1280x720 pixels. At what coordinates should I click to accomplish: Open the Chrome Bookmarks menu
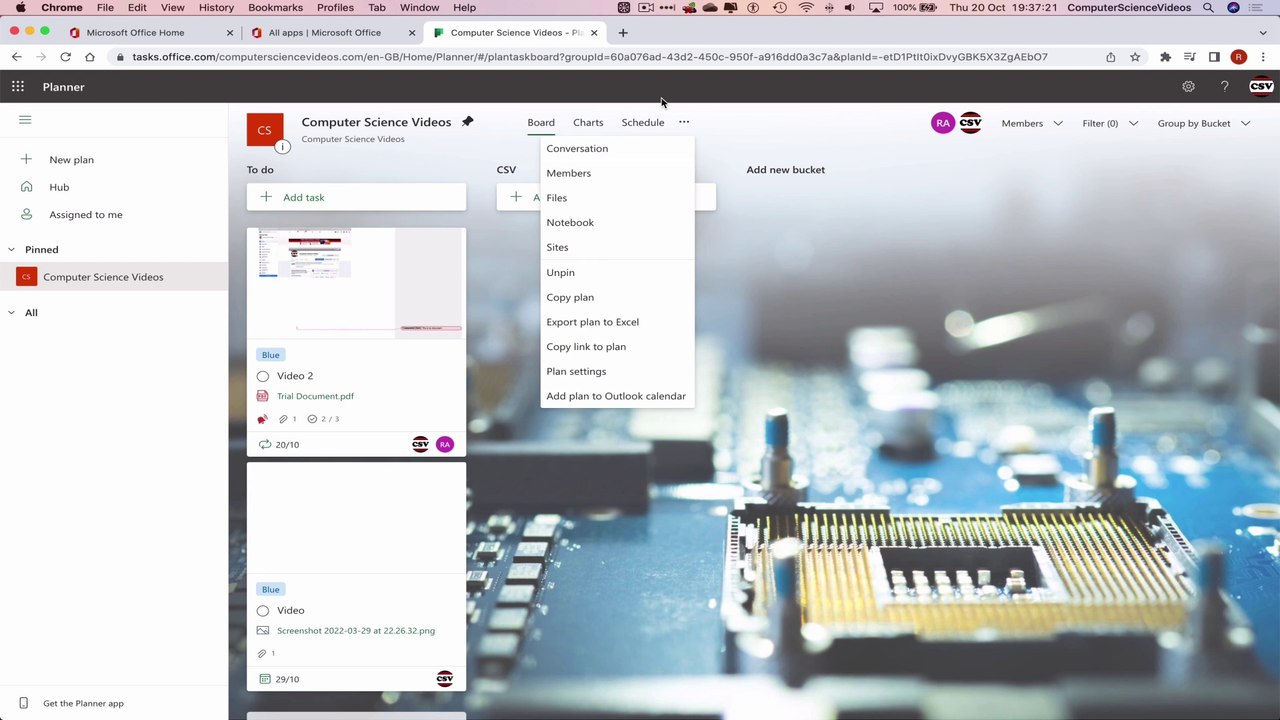pos(275,8)
